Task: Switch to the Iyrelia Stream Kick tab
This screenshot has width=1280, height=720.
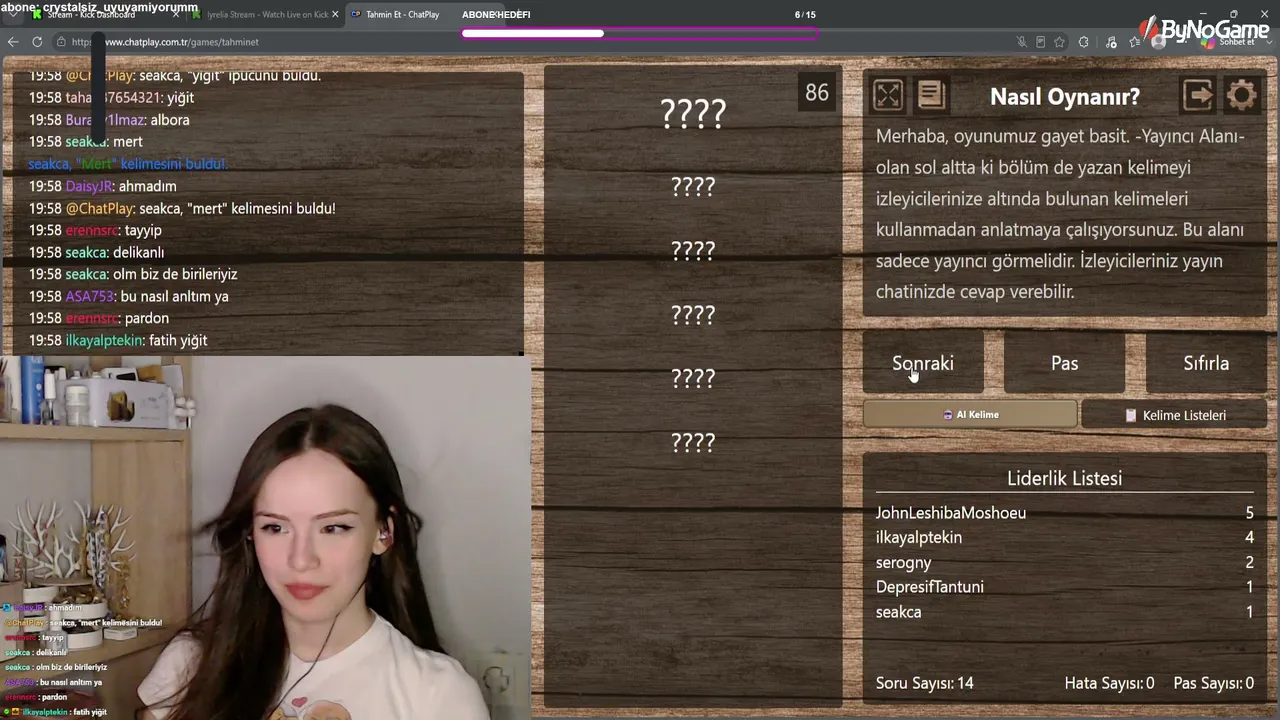Action: tap(267, 14)
